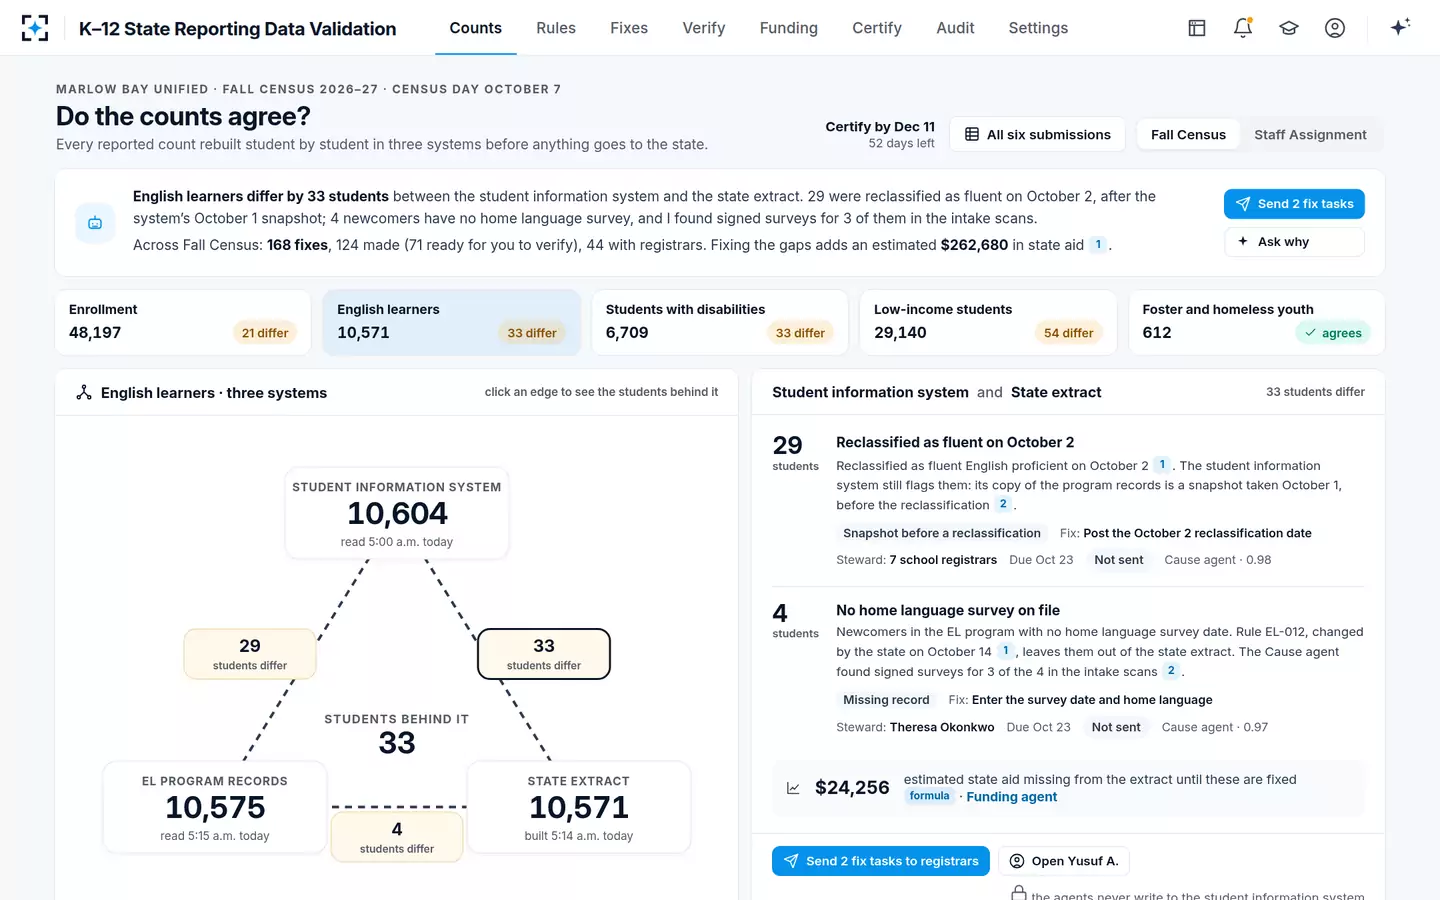Open the layout panel icon
This screenshot has width=1440, height=900.
1197,28
